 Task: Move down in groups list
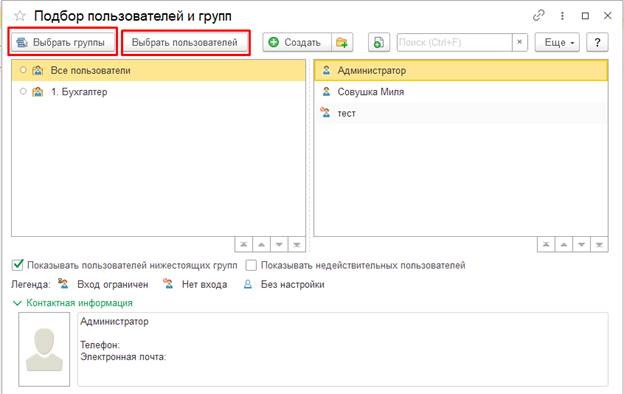point(279,244)
